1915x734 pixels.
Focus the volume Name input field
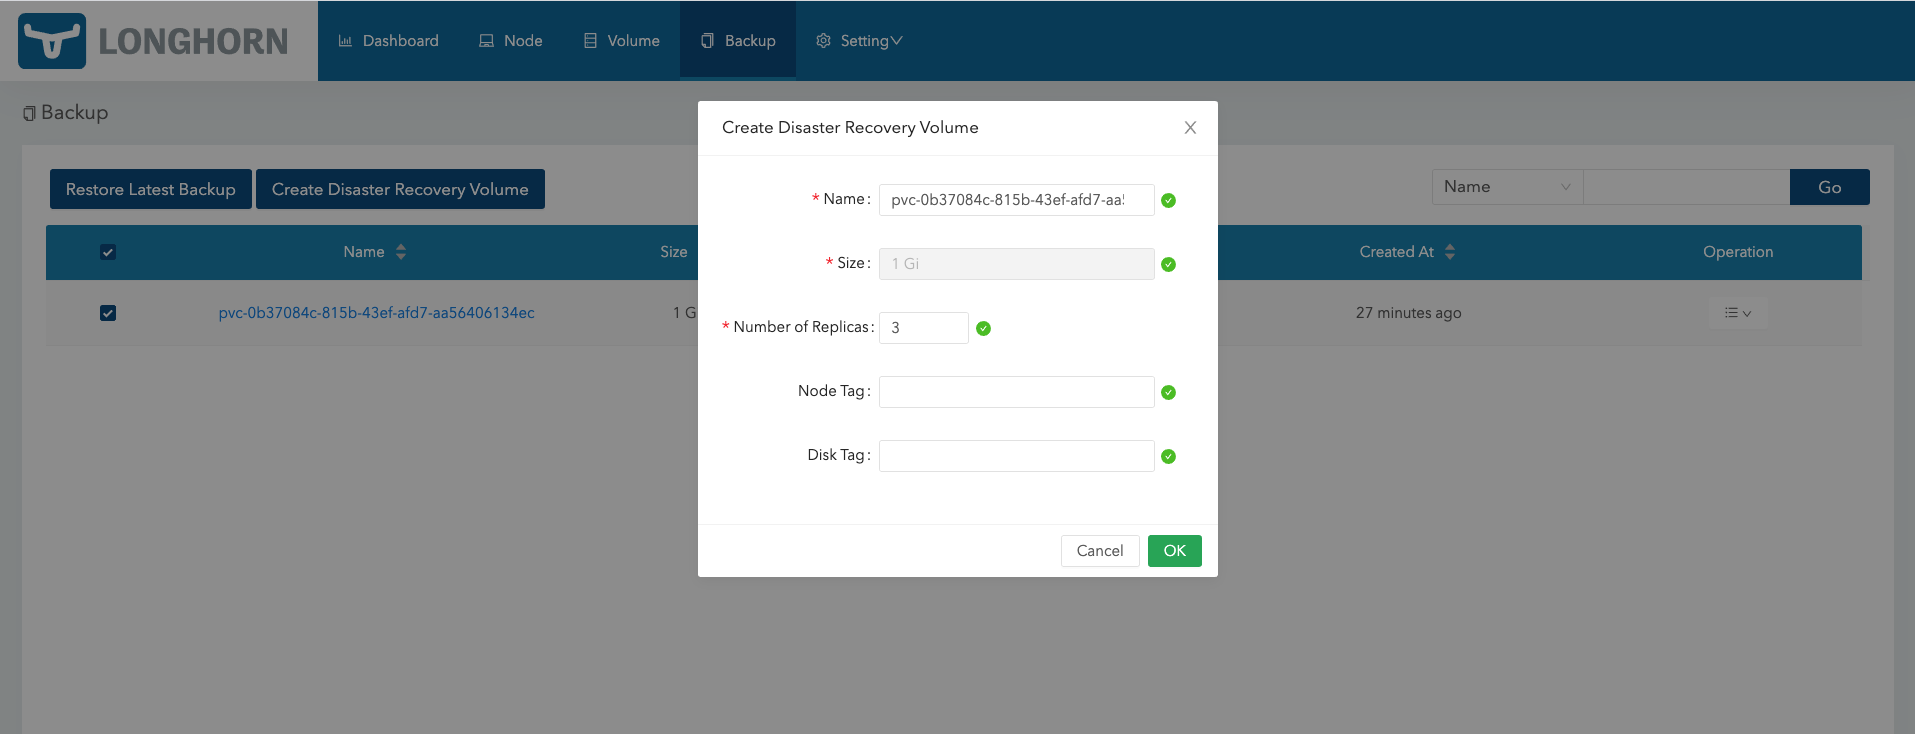(x=1016, y=200)
